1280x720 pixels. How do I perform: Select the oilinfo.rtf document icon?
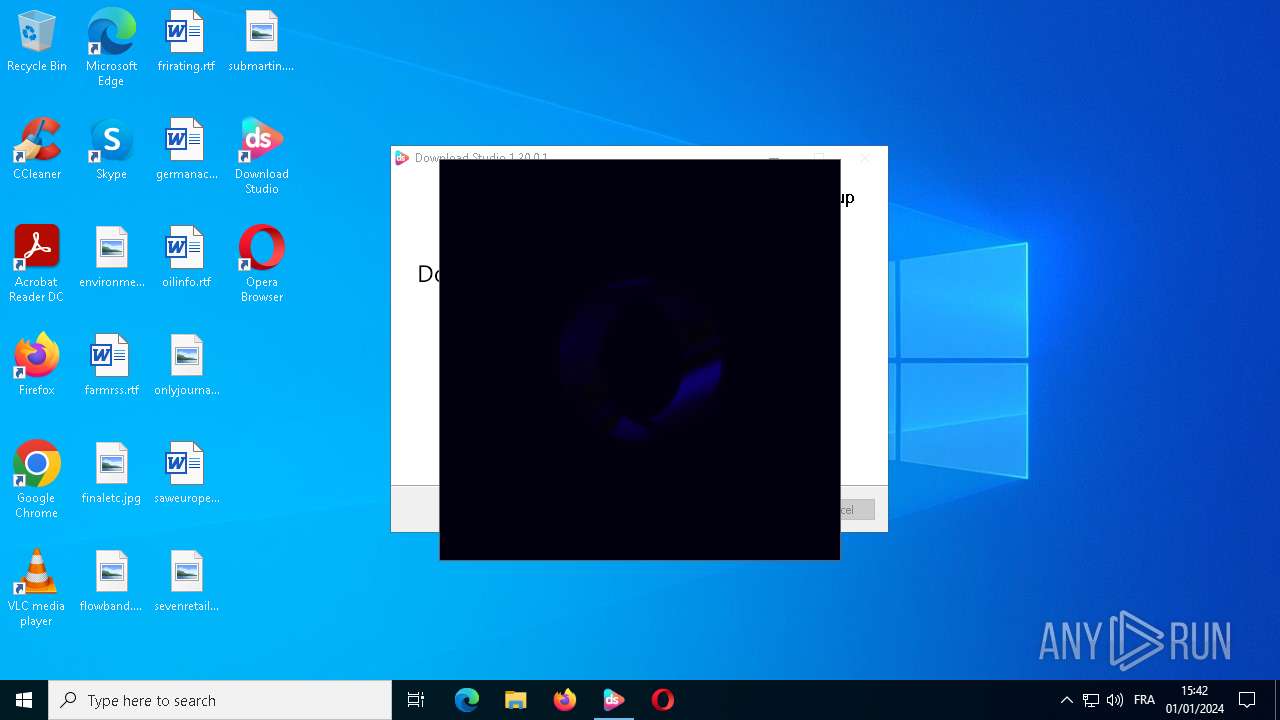point(186,258)
